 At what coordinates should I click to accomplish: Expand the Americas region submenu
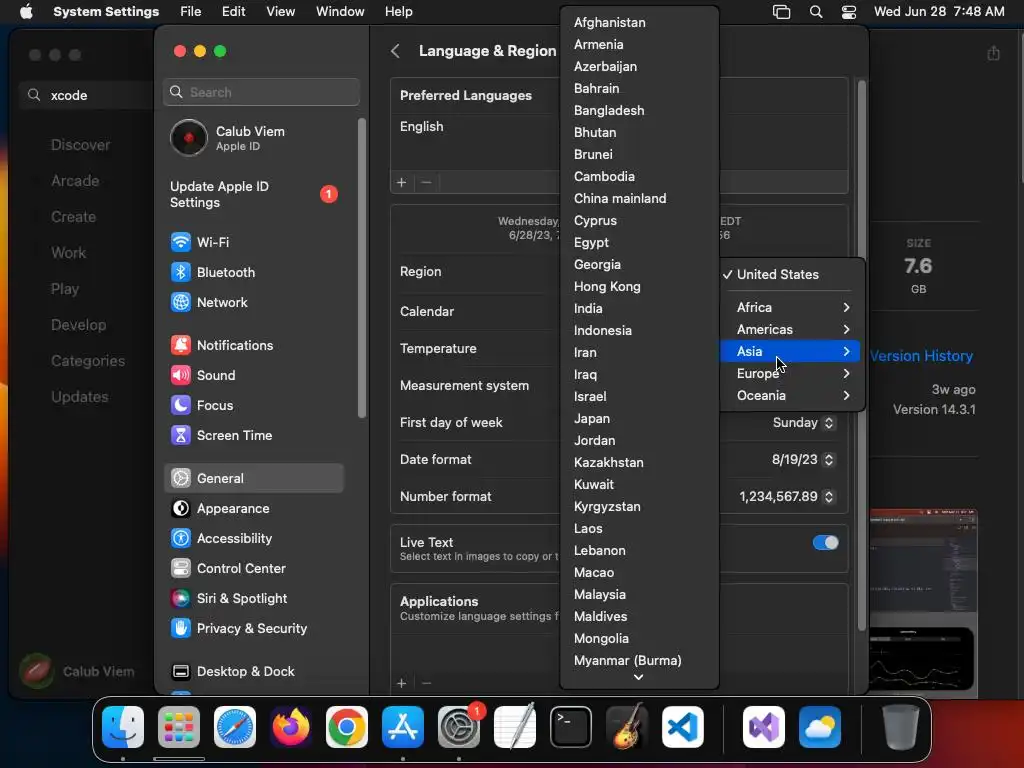792,330
